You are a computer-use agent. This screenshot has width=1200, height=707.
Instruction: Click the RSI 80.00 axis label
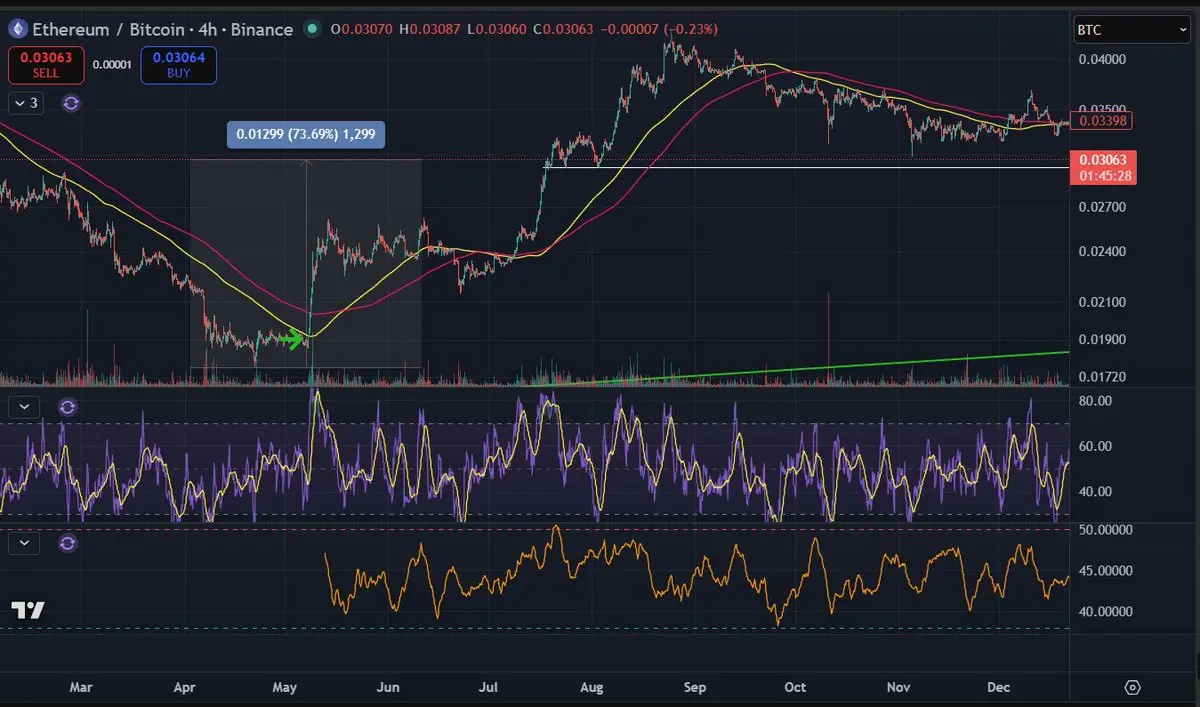(1096, 401)
